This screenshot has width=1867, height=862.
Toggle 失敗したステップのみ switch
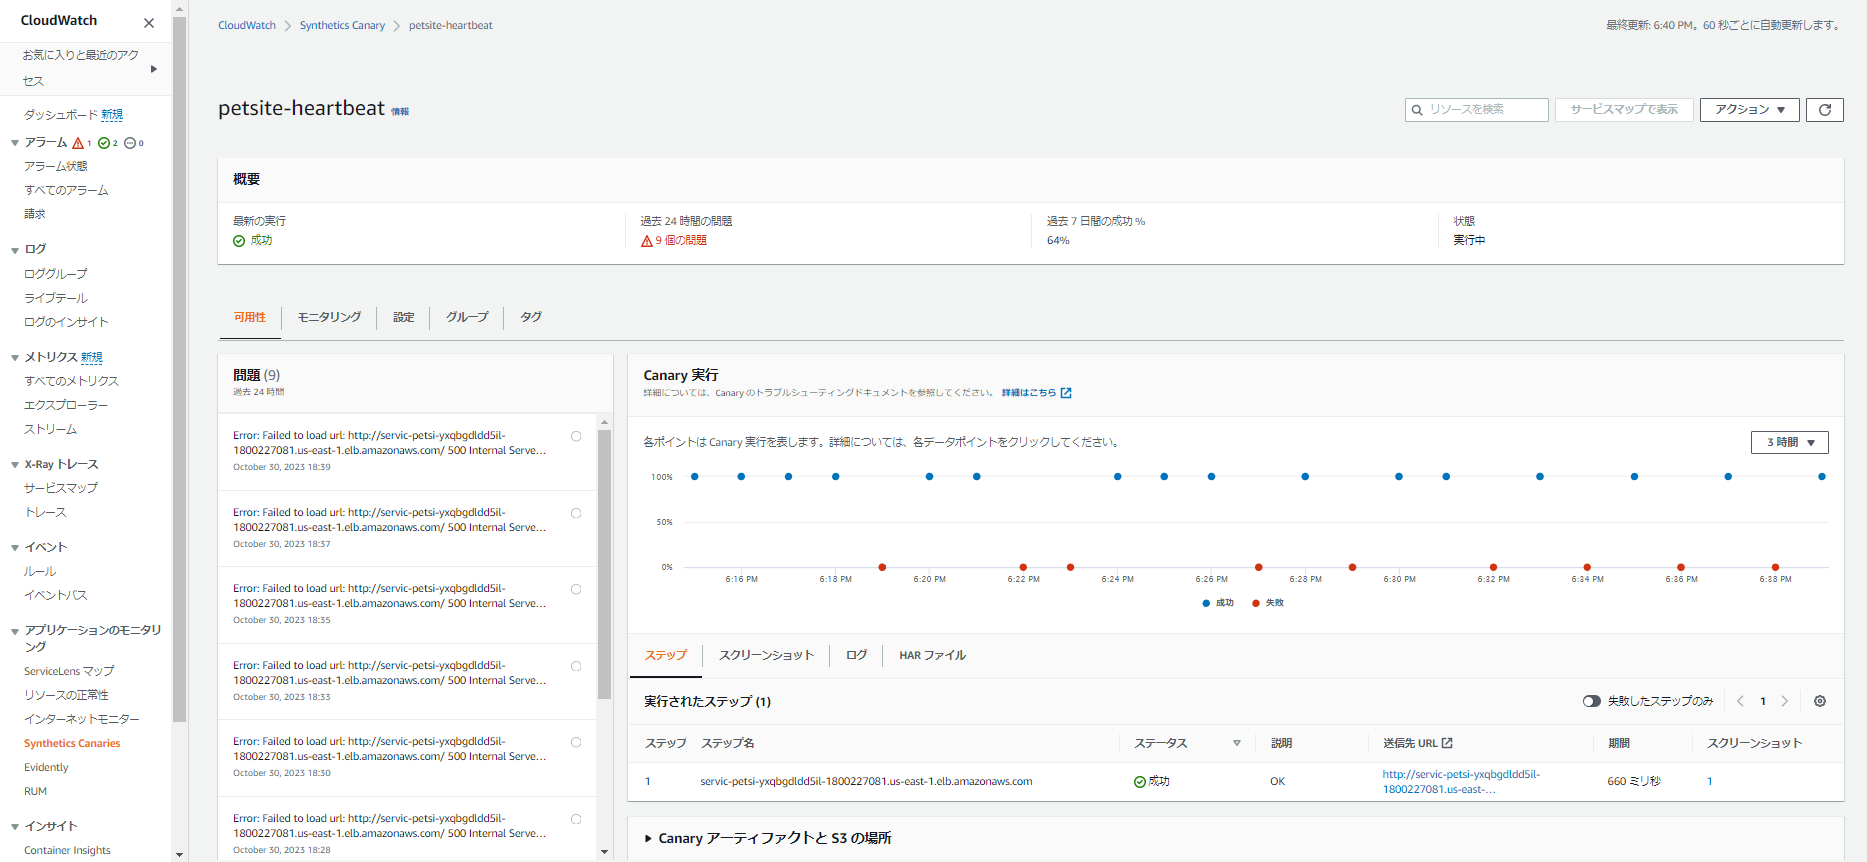[x=1591, y=701]
